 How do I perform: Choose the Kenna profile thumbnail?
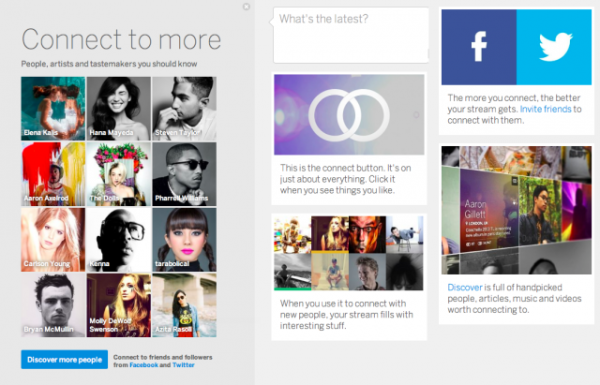point(119,240)
